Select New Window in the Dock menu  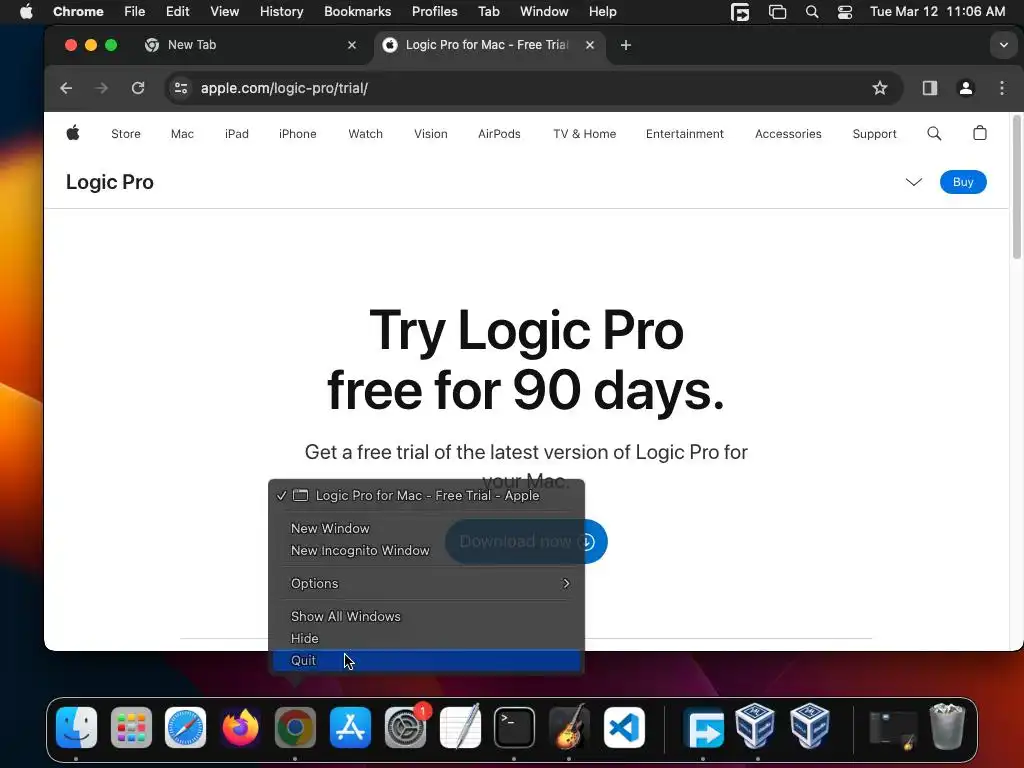click(x=427, y=528)
